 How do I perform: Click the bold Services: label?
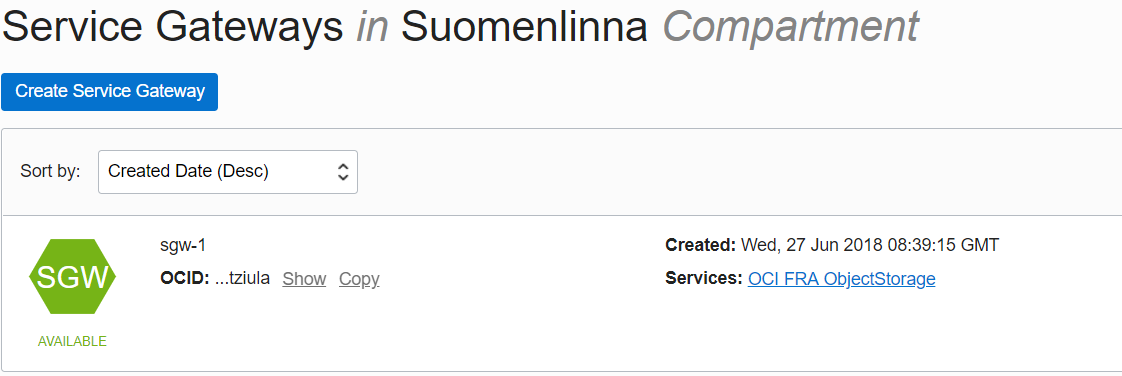coord(704,279)
